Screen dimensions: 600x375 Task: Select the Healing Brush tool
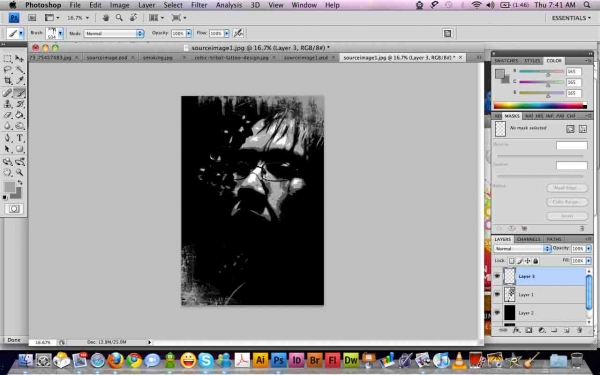8,93
